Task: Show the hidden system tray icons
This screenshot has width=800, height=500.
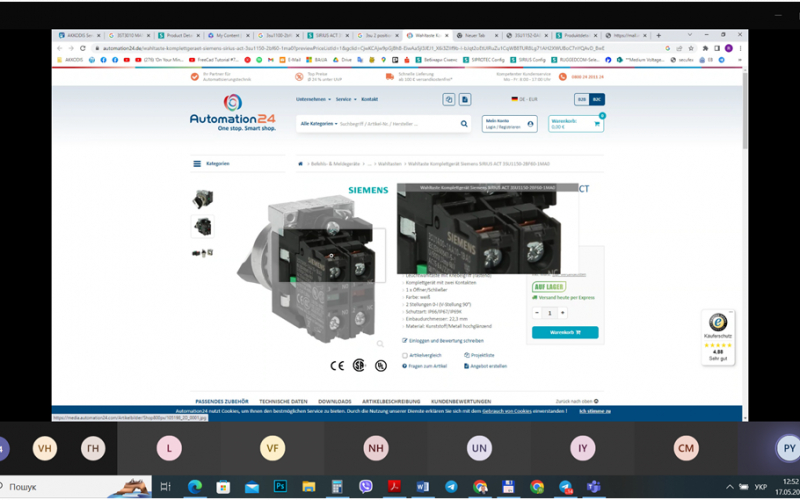Action: (730, 487)
